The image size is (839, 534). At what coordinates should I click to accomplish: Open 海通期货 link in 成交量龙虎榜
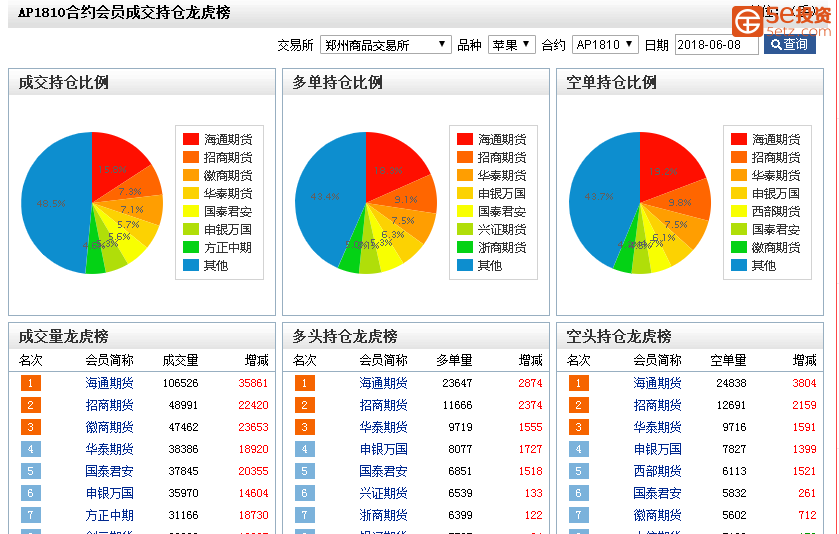(109, 383)
